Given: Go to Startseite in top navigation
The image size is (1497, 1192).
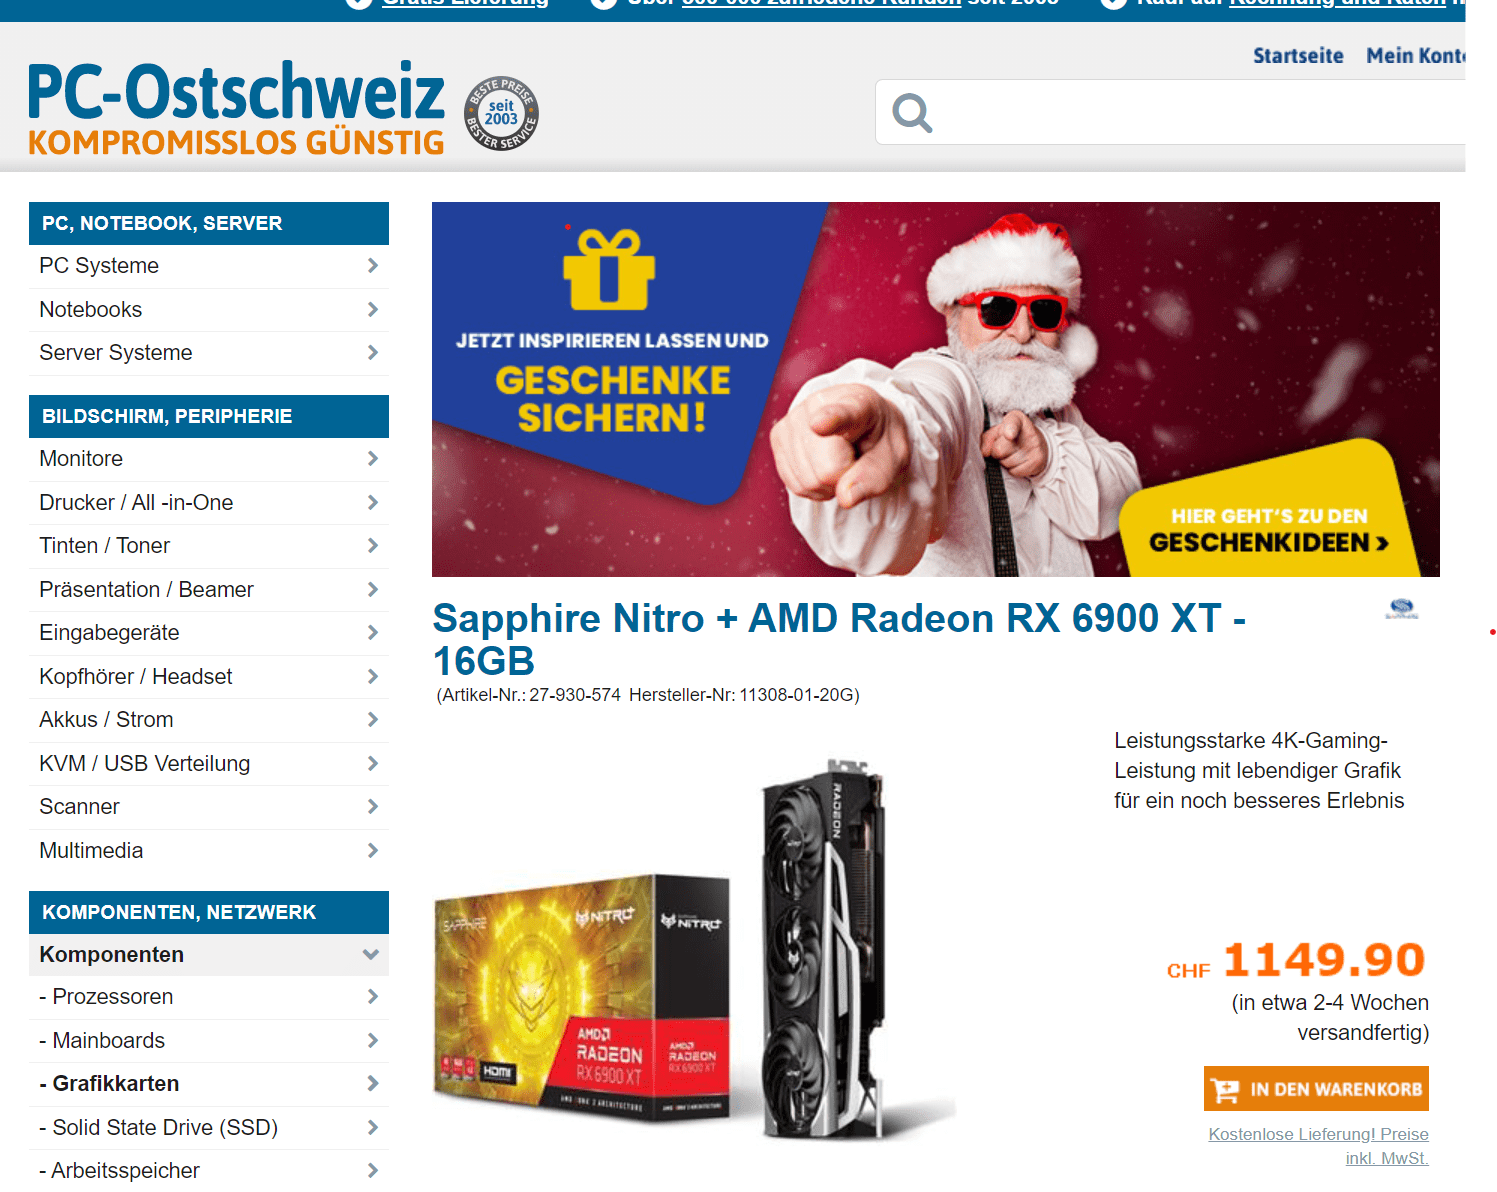Looking at the screenshot, I should [1298, 56].
